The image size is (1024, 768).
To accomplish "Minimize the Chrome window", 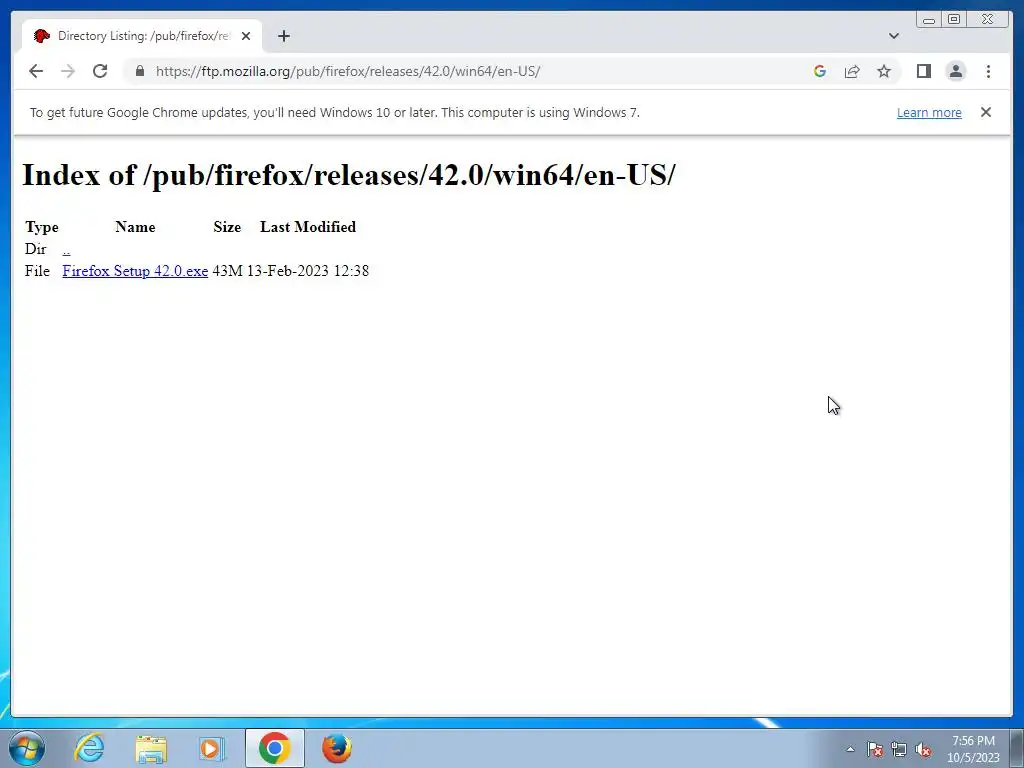I will (x=929, y=20).
